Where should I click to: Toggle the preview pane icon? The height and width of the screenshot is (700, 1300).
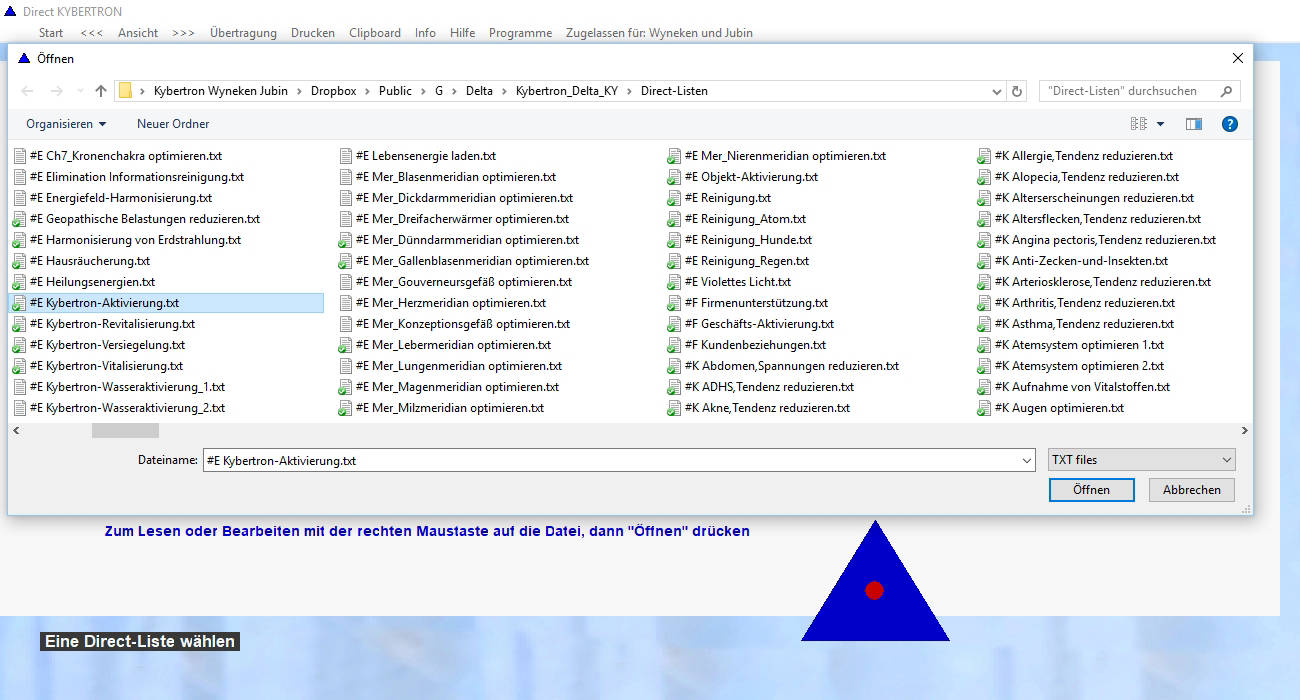[x=1193, y=124]
